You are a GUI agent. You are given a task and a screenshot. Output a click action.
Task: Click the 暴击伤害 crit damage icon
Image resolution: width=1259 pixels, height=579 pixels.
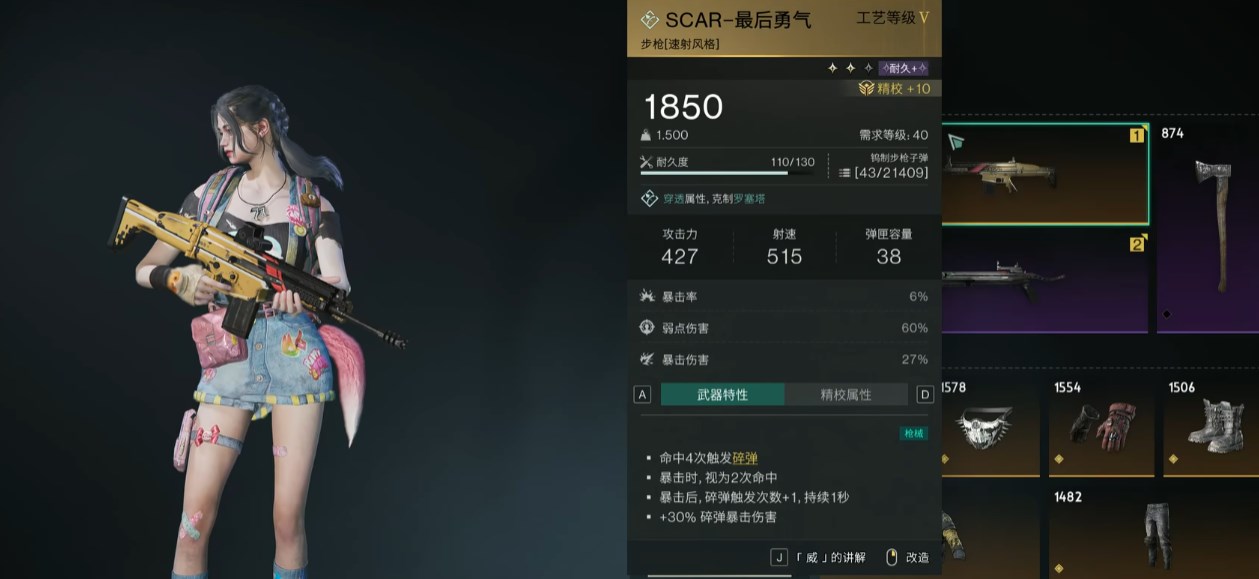point(646,359)
